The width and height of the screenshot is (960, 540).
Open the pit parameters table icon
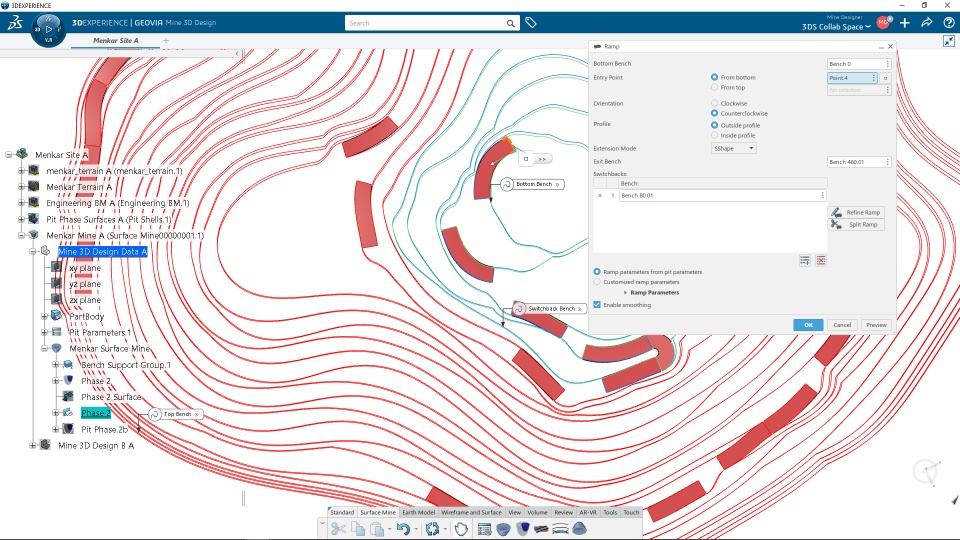484,529
